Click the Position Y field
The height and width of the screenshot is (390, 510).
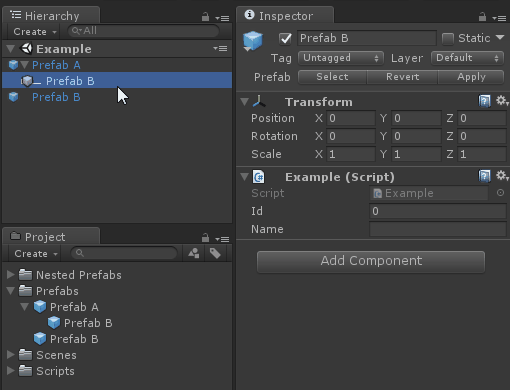pos(416,118)
